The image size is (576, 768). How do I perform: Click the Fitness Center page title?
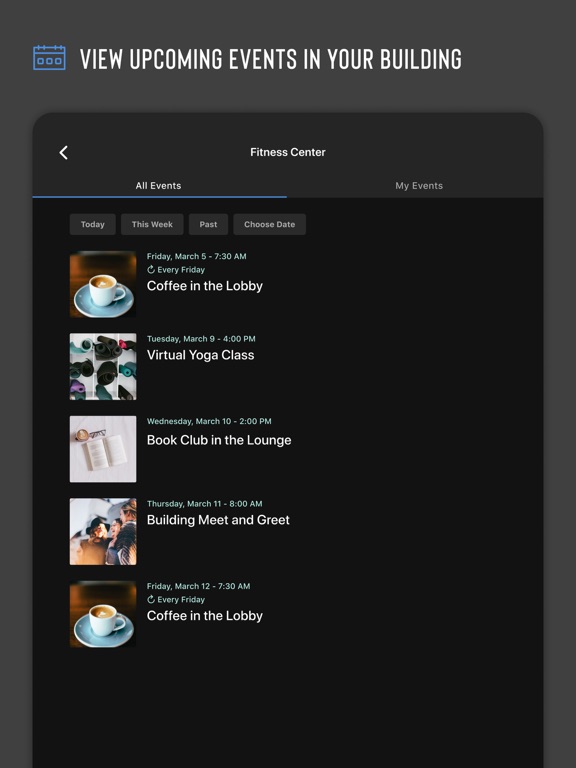(x=288, y=152)
